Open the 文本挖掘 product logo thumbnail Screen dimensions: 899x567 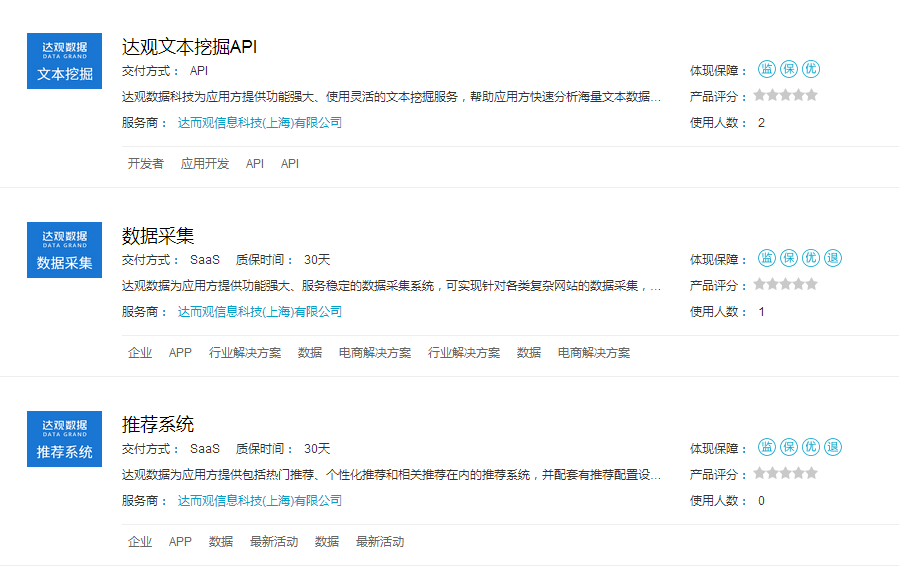pyautogui.click(x=64, y=61)
